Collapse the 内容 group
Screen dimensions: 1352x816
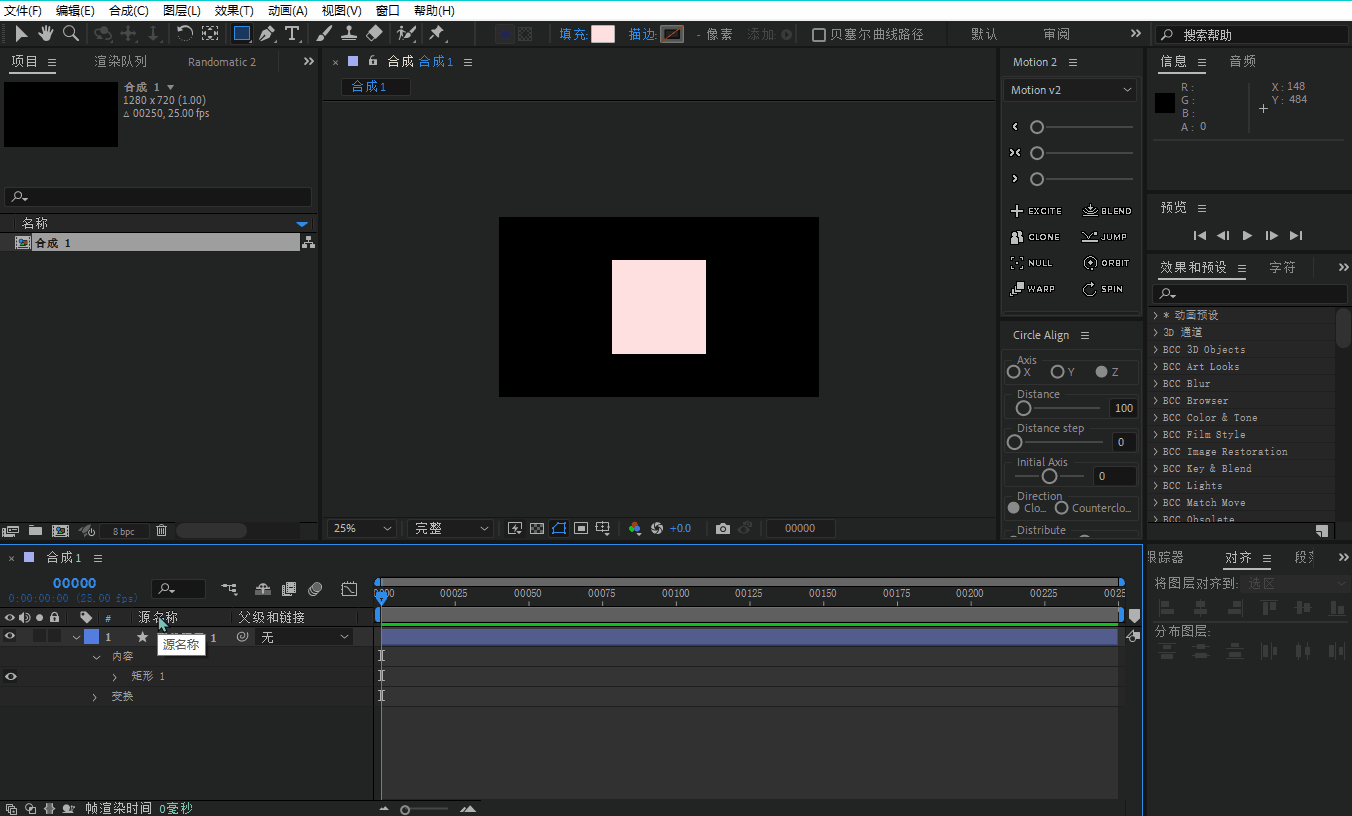(97, 657)
